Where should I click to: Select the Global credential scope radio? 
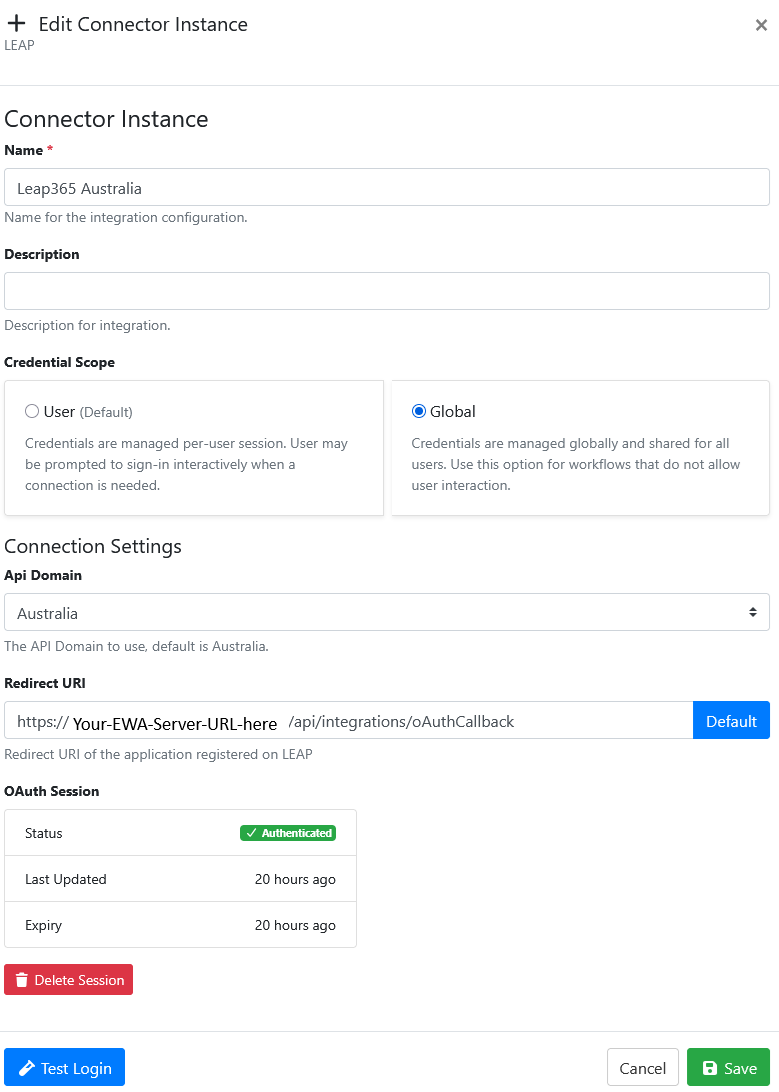418,412
